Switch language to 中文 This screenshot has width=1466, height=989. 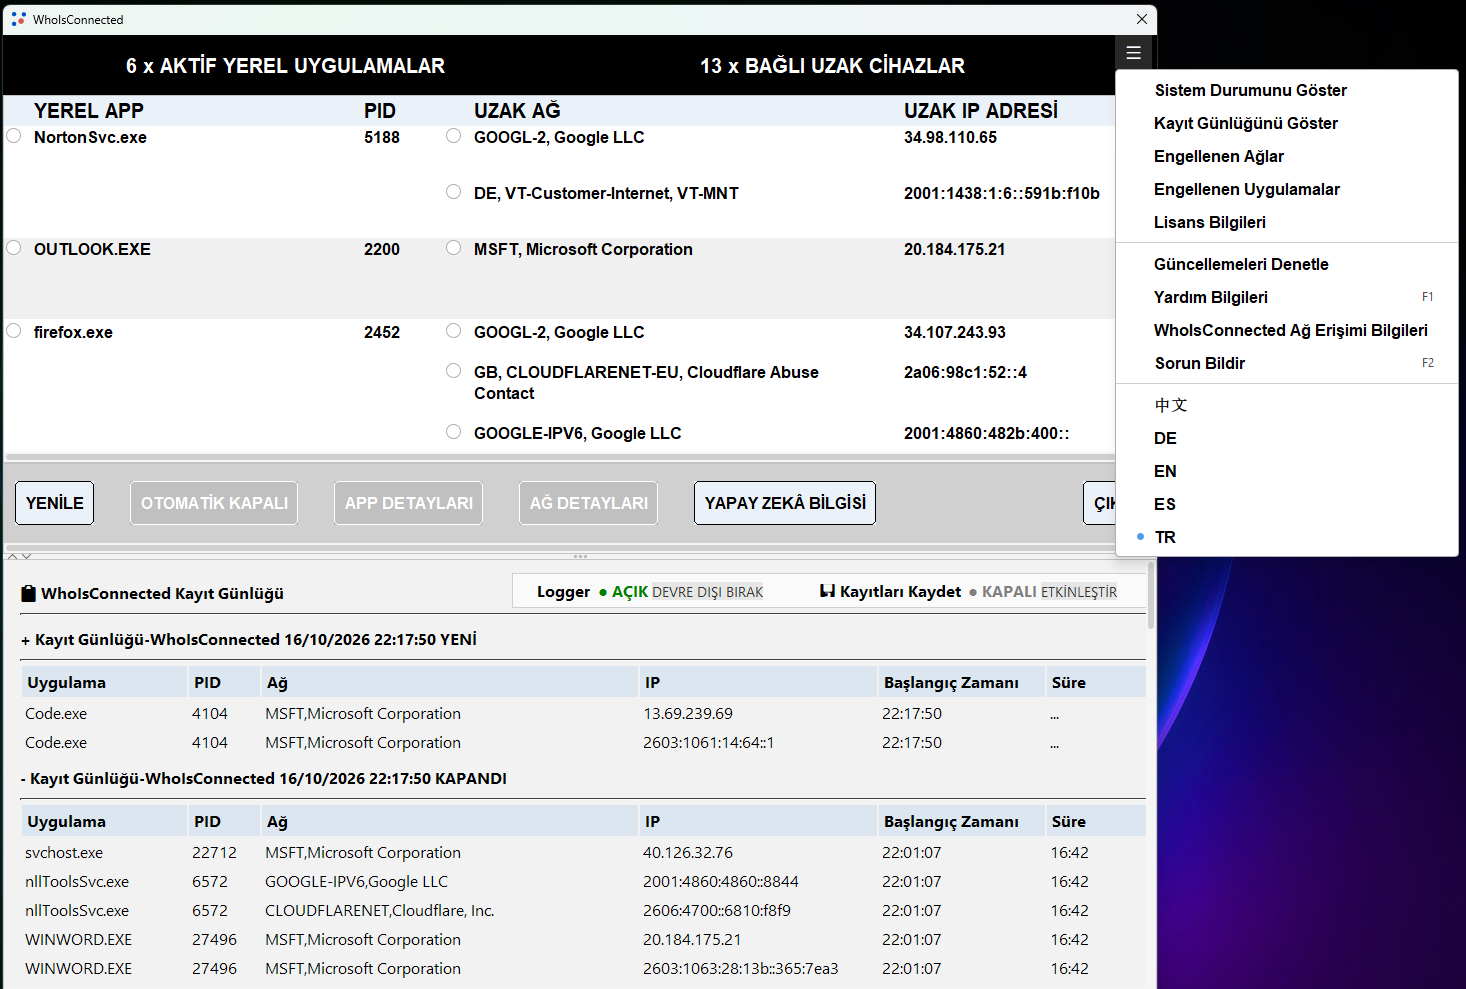click(x=1287, y=405)
